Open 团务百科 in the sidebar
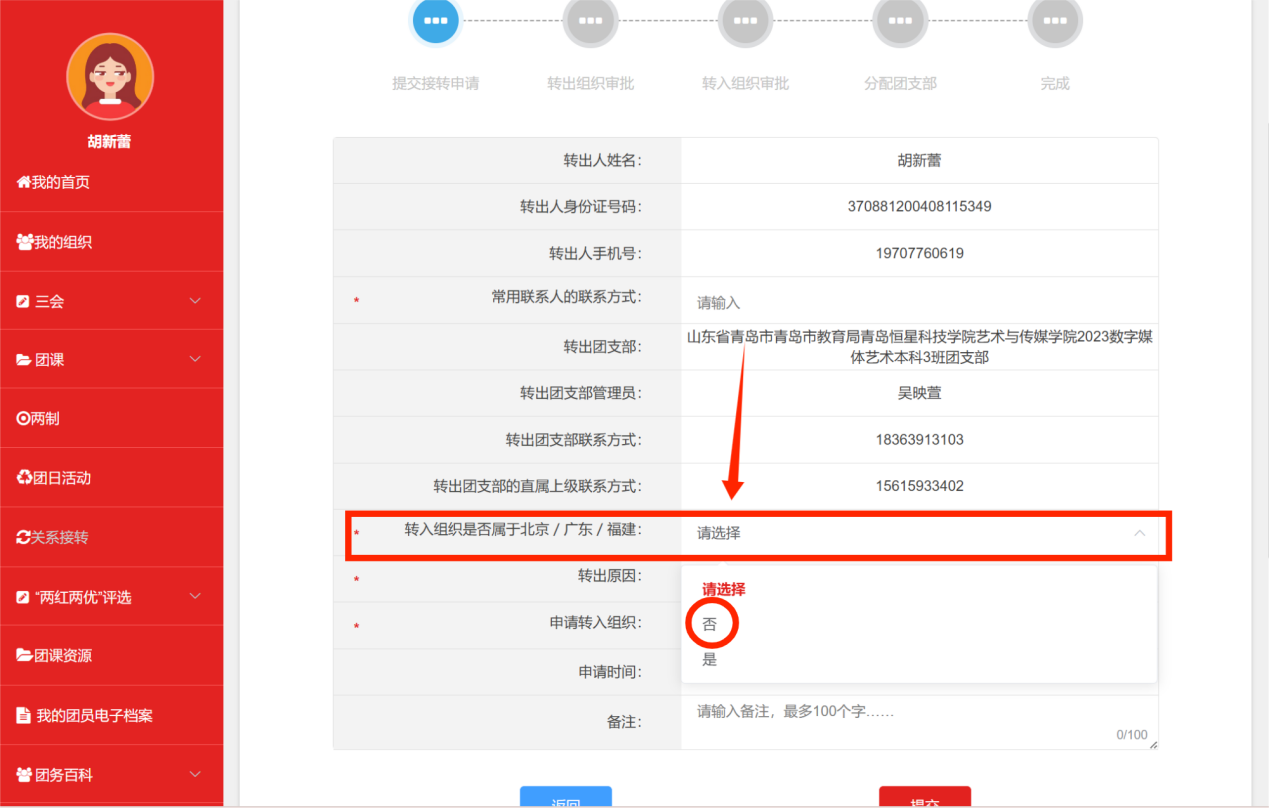1269x808 pixels. coord(63,775)
